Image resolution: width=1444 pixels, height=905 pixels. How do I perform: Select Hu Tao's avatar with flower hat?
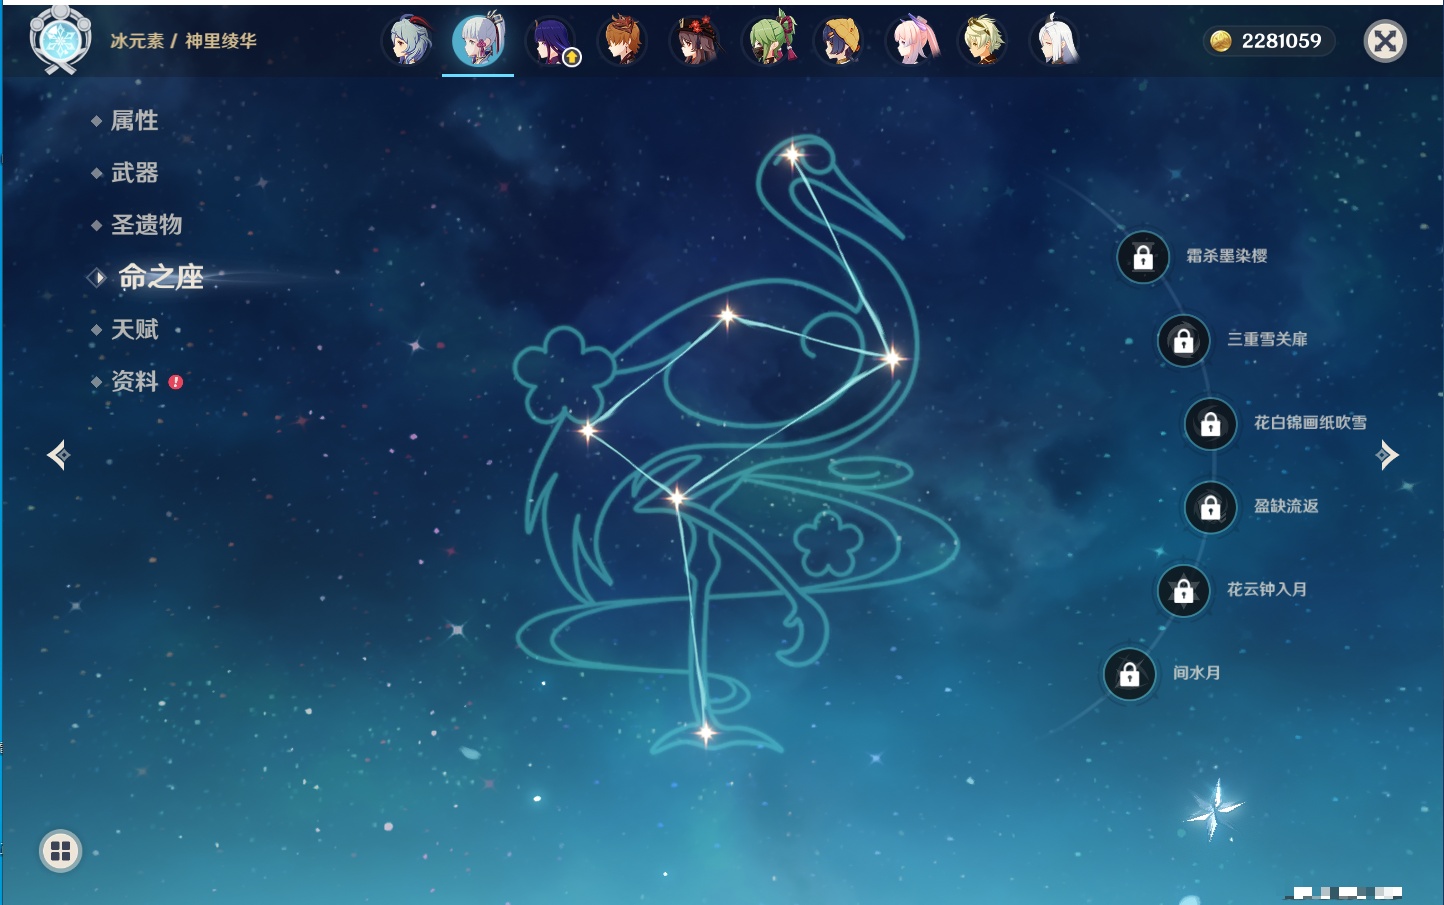694,41
